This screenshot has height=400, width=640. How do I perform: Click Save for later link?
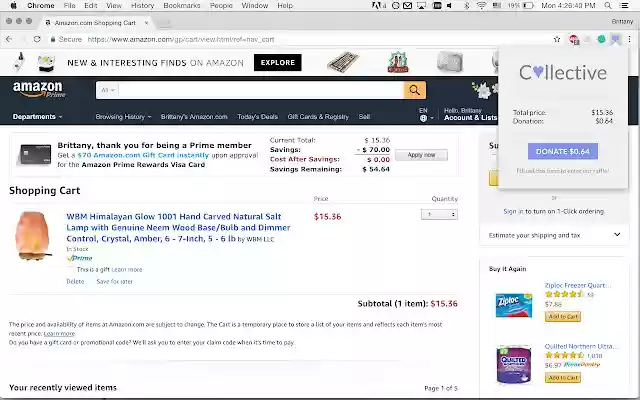114,282
